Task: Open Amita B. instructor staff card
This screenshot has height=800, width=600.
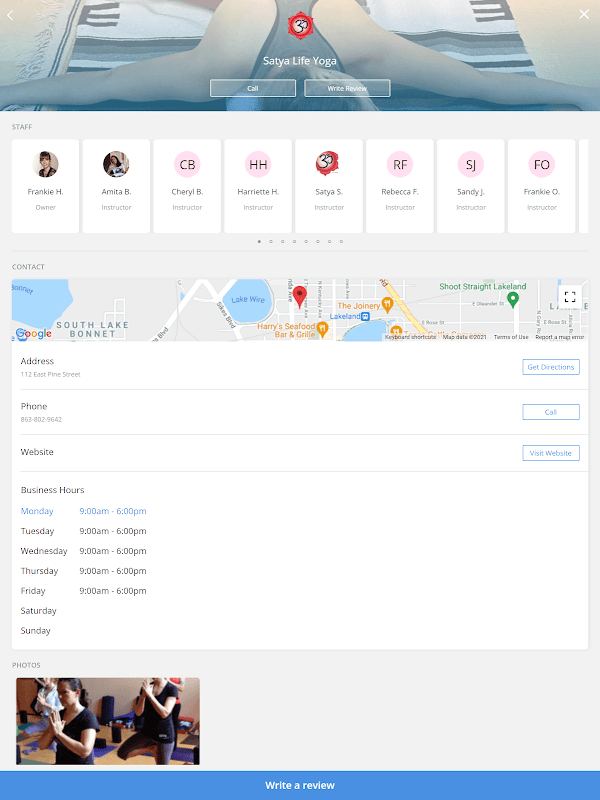Action: click(116, 186)
